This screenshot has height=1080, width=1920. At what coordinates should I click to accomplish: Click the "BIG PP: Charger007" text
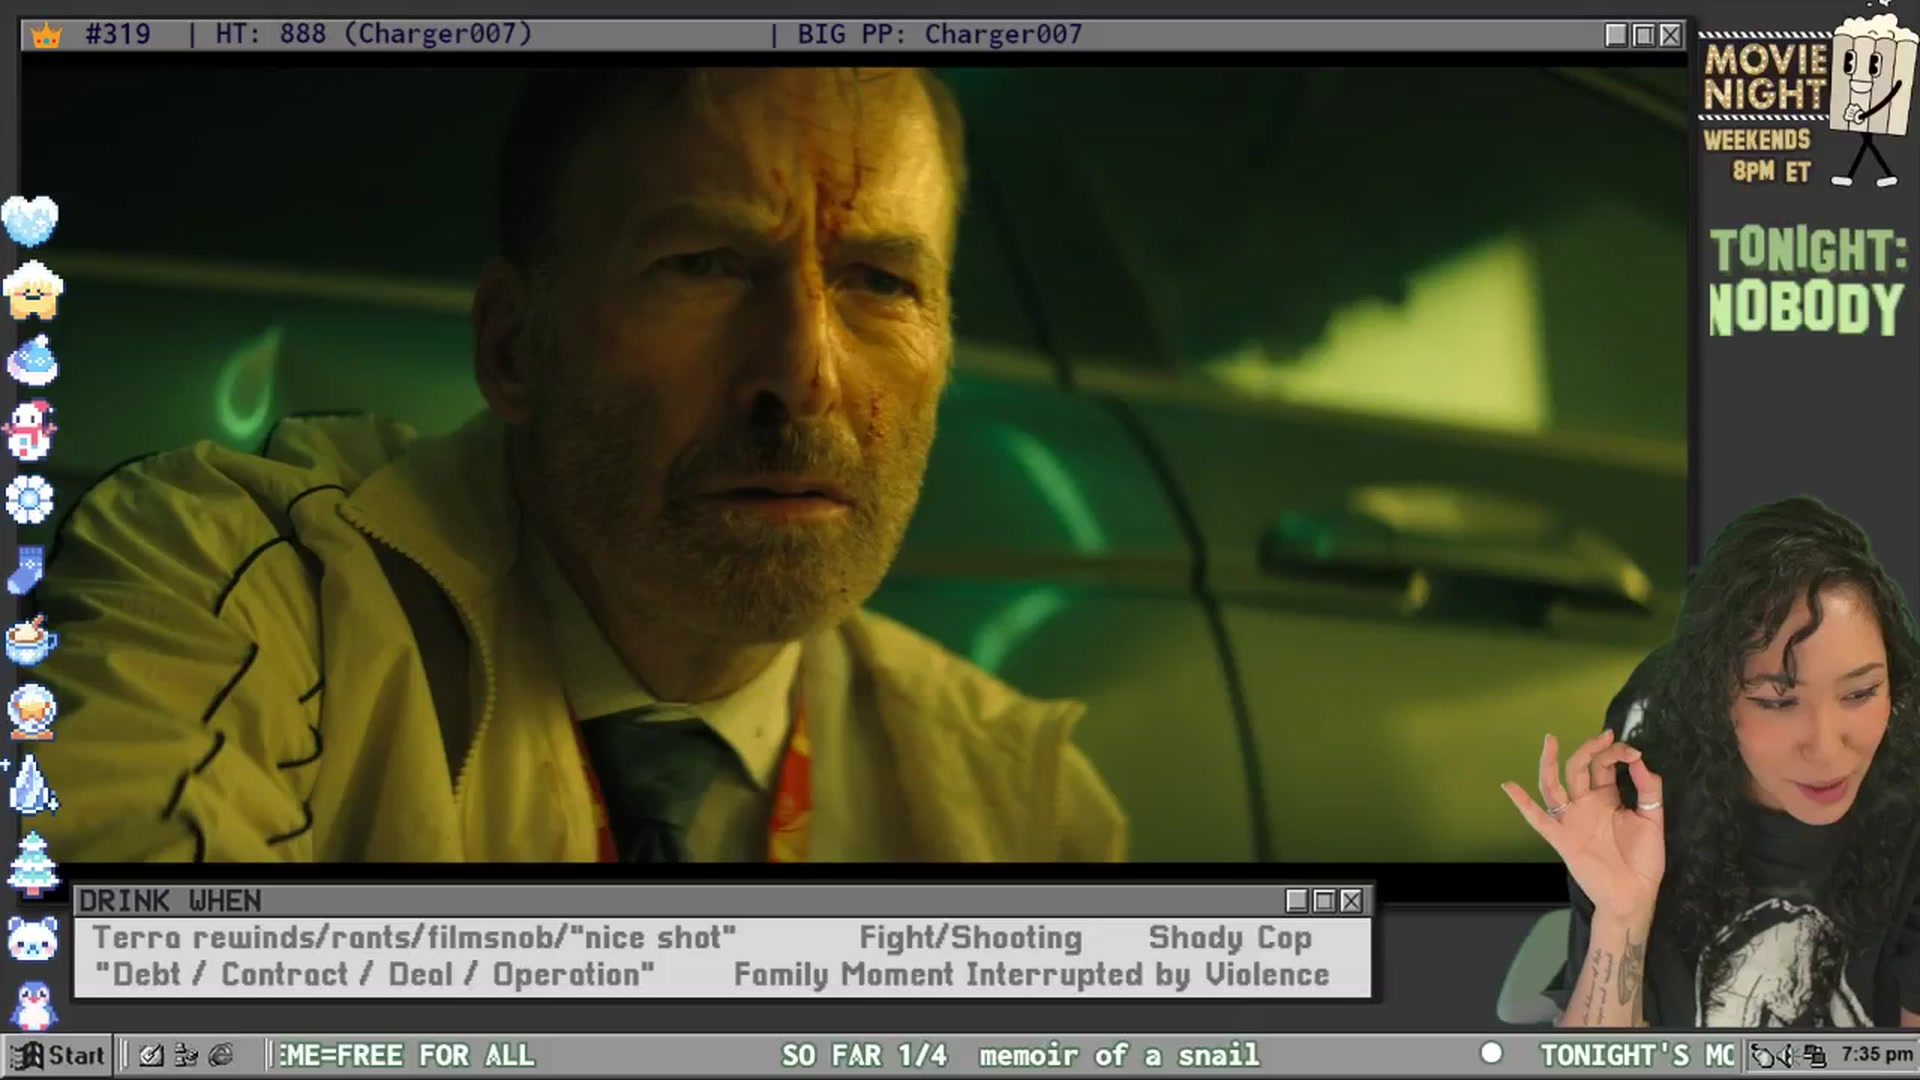coord(939,34)
